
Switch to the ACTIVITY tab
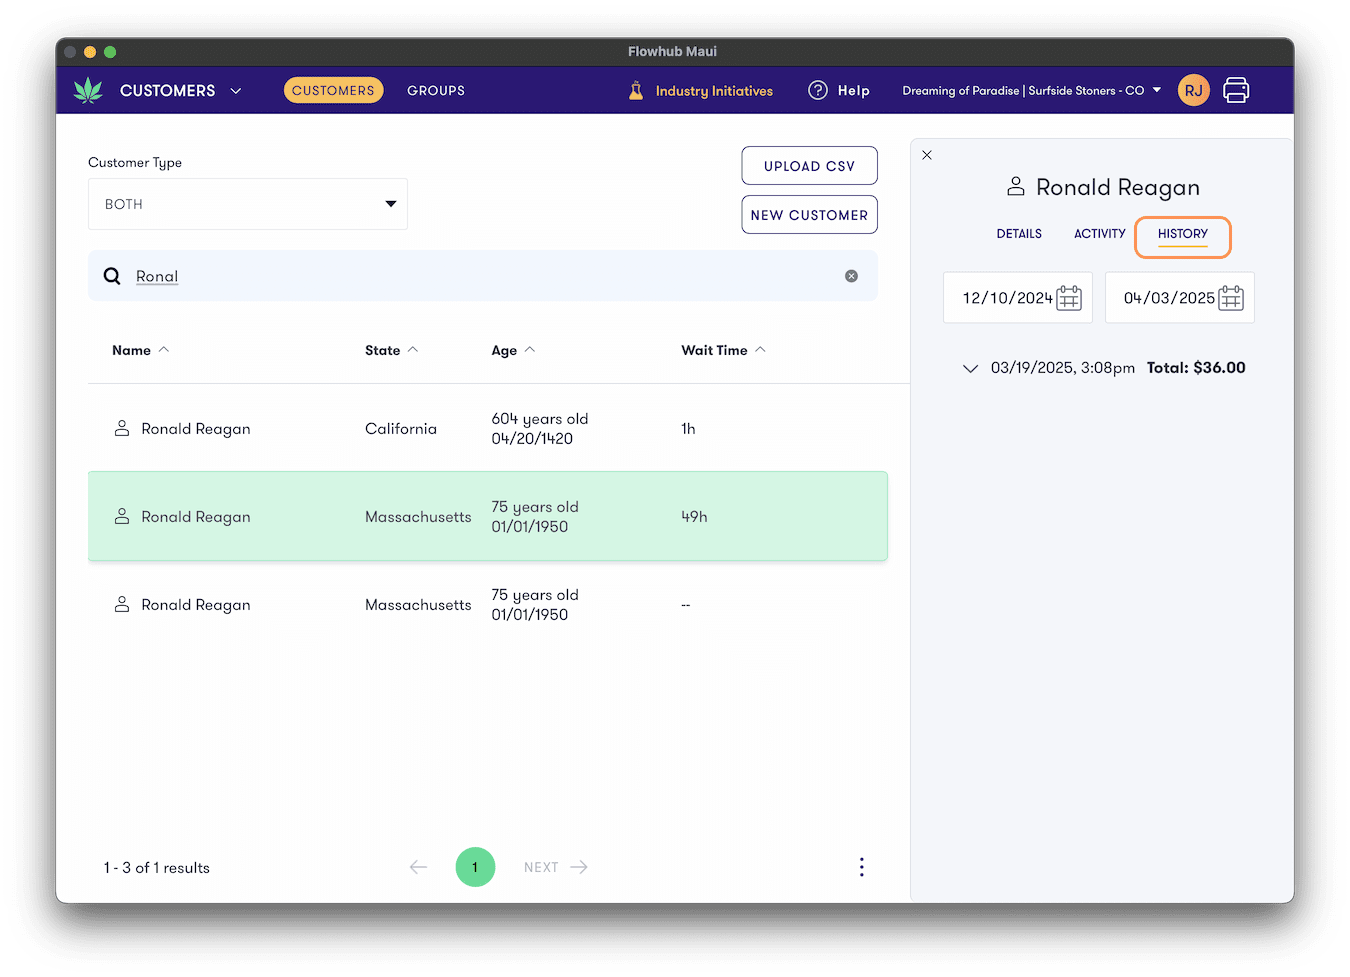click(x=1100, y=234)
